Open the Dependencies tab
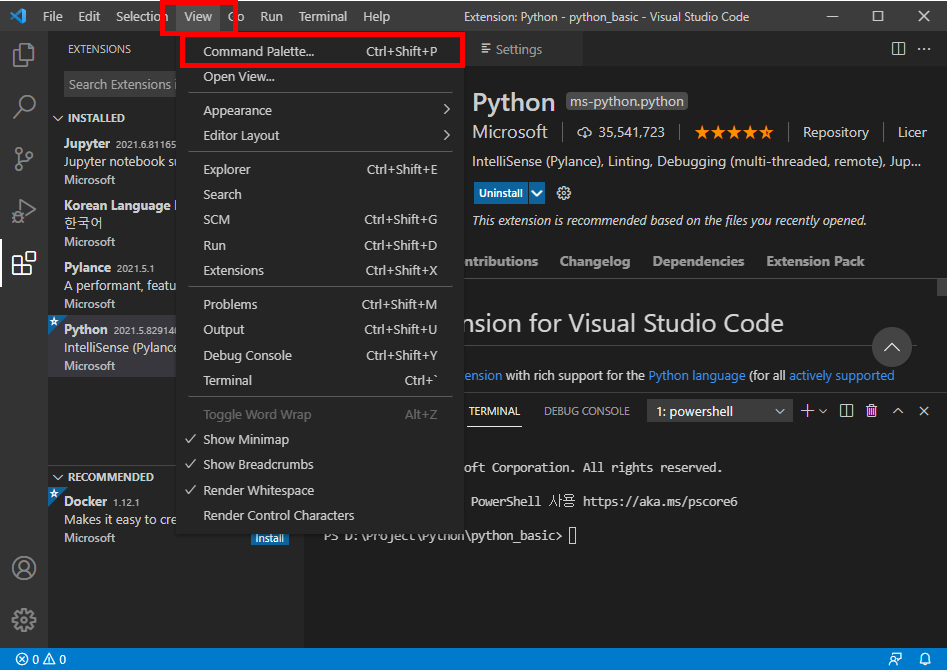Screen dimensions: 947x670 tap(698, 262)
